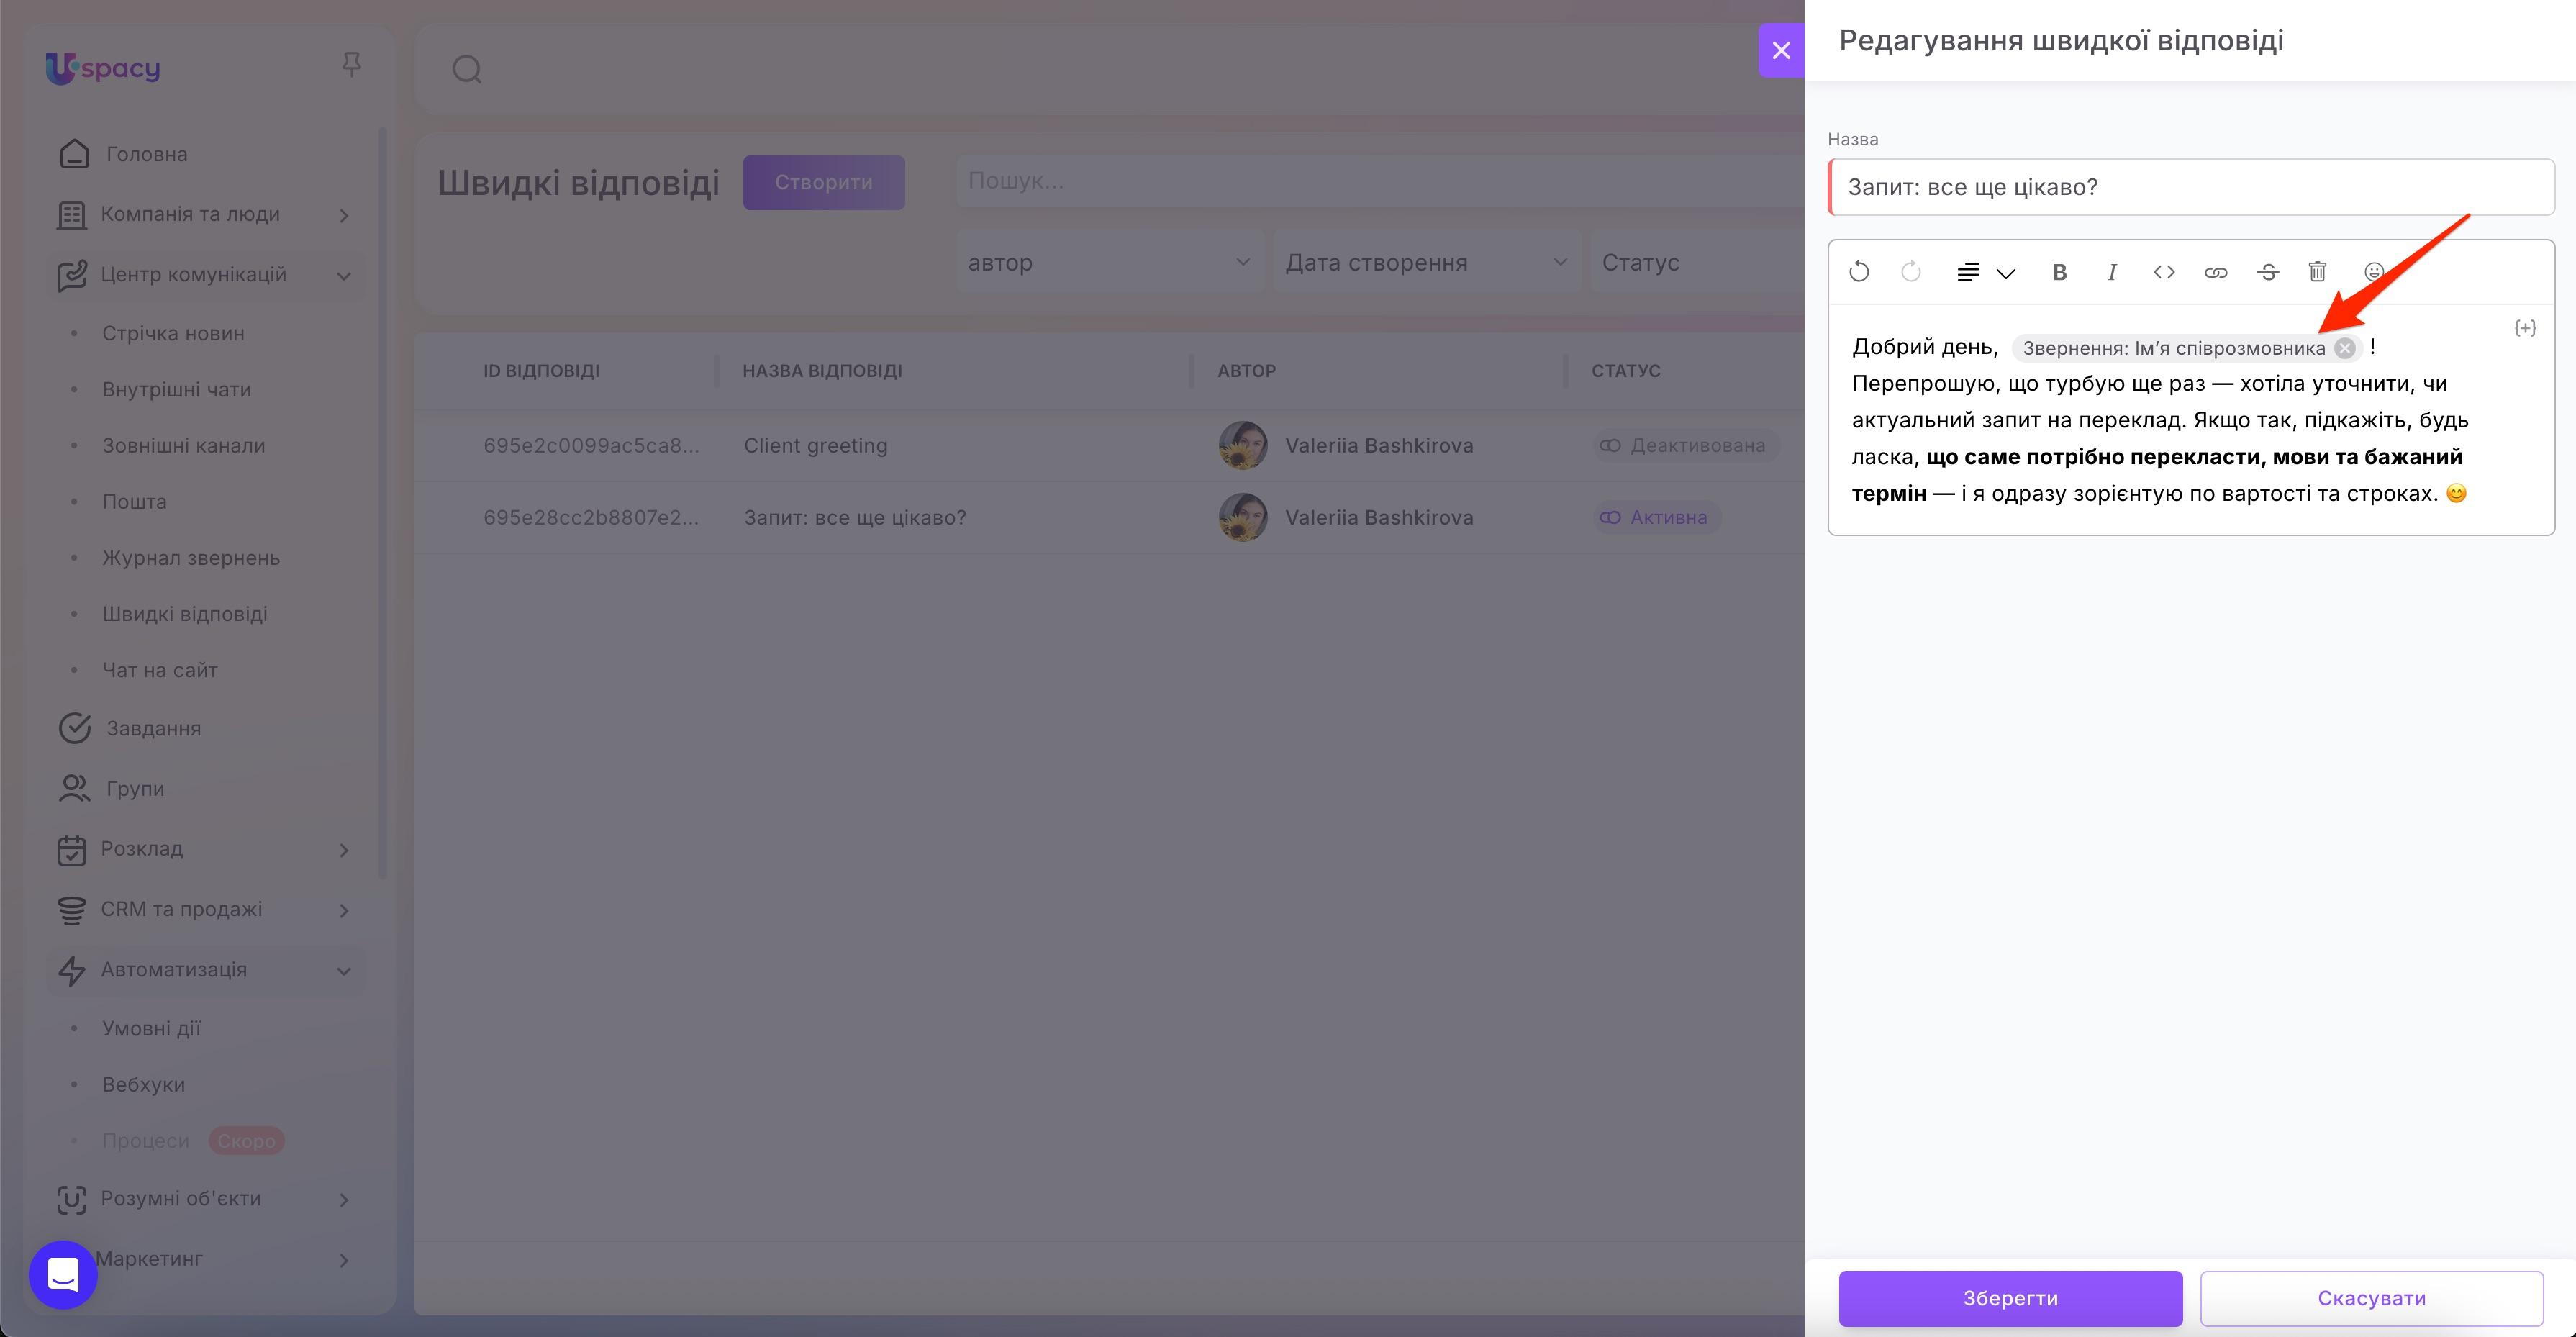
Task: Open Швидкі відповіді in sidebar menu
Action: click(x=184, y=614)
